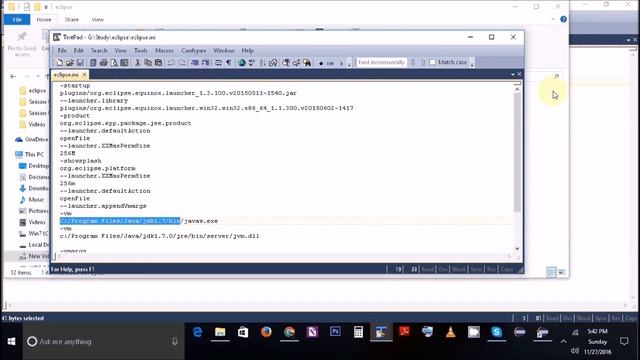
Task: Cut selection with the scissors icon
Action: tap(137, 62)
